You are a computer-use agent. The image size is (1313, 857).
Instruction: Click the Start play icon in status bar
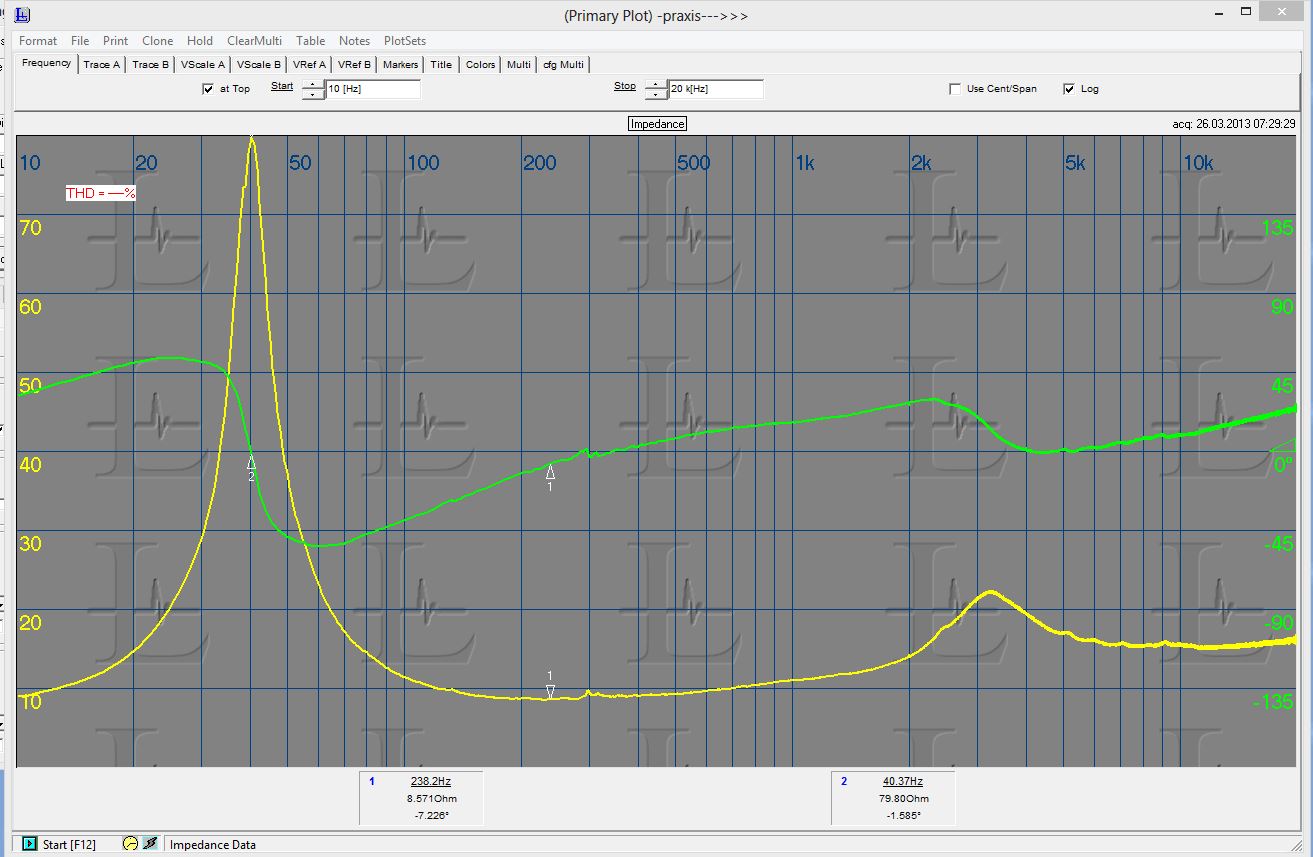coord(30,844)
